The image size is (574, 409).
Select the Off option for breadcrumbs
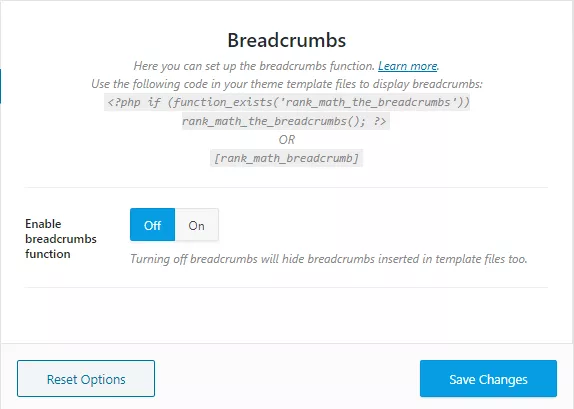click(x=152, y=225)
